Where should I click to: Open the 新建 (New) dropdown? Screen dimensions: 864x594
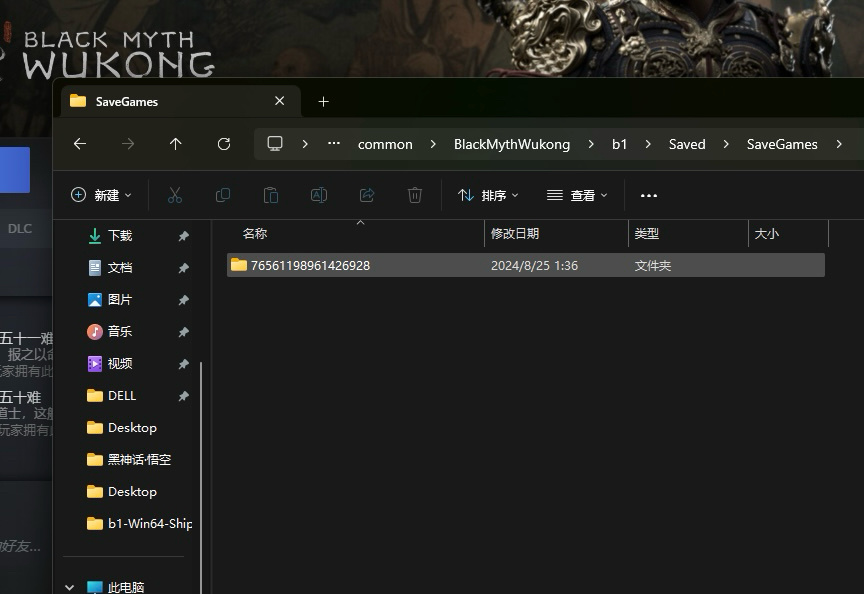click(x=101, y=195)
